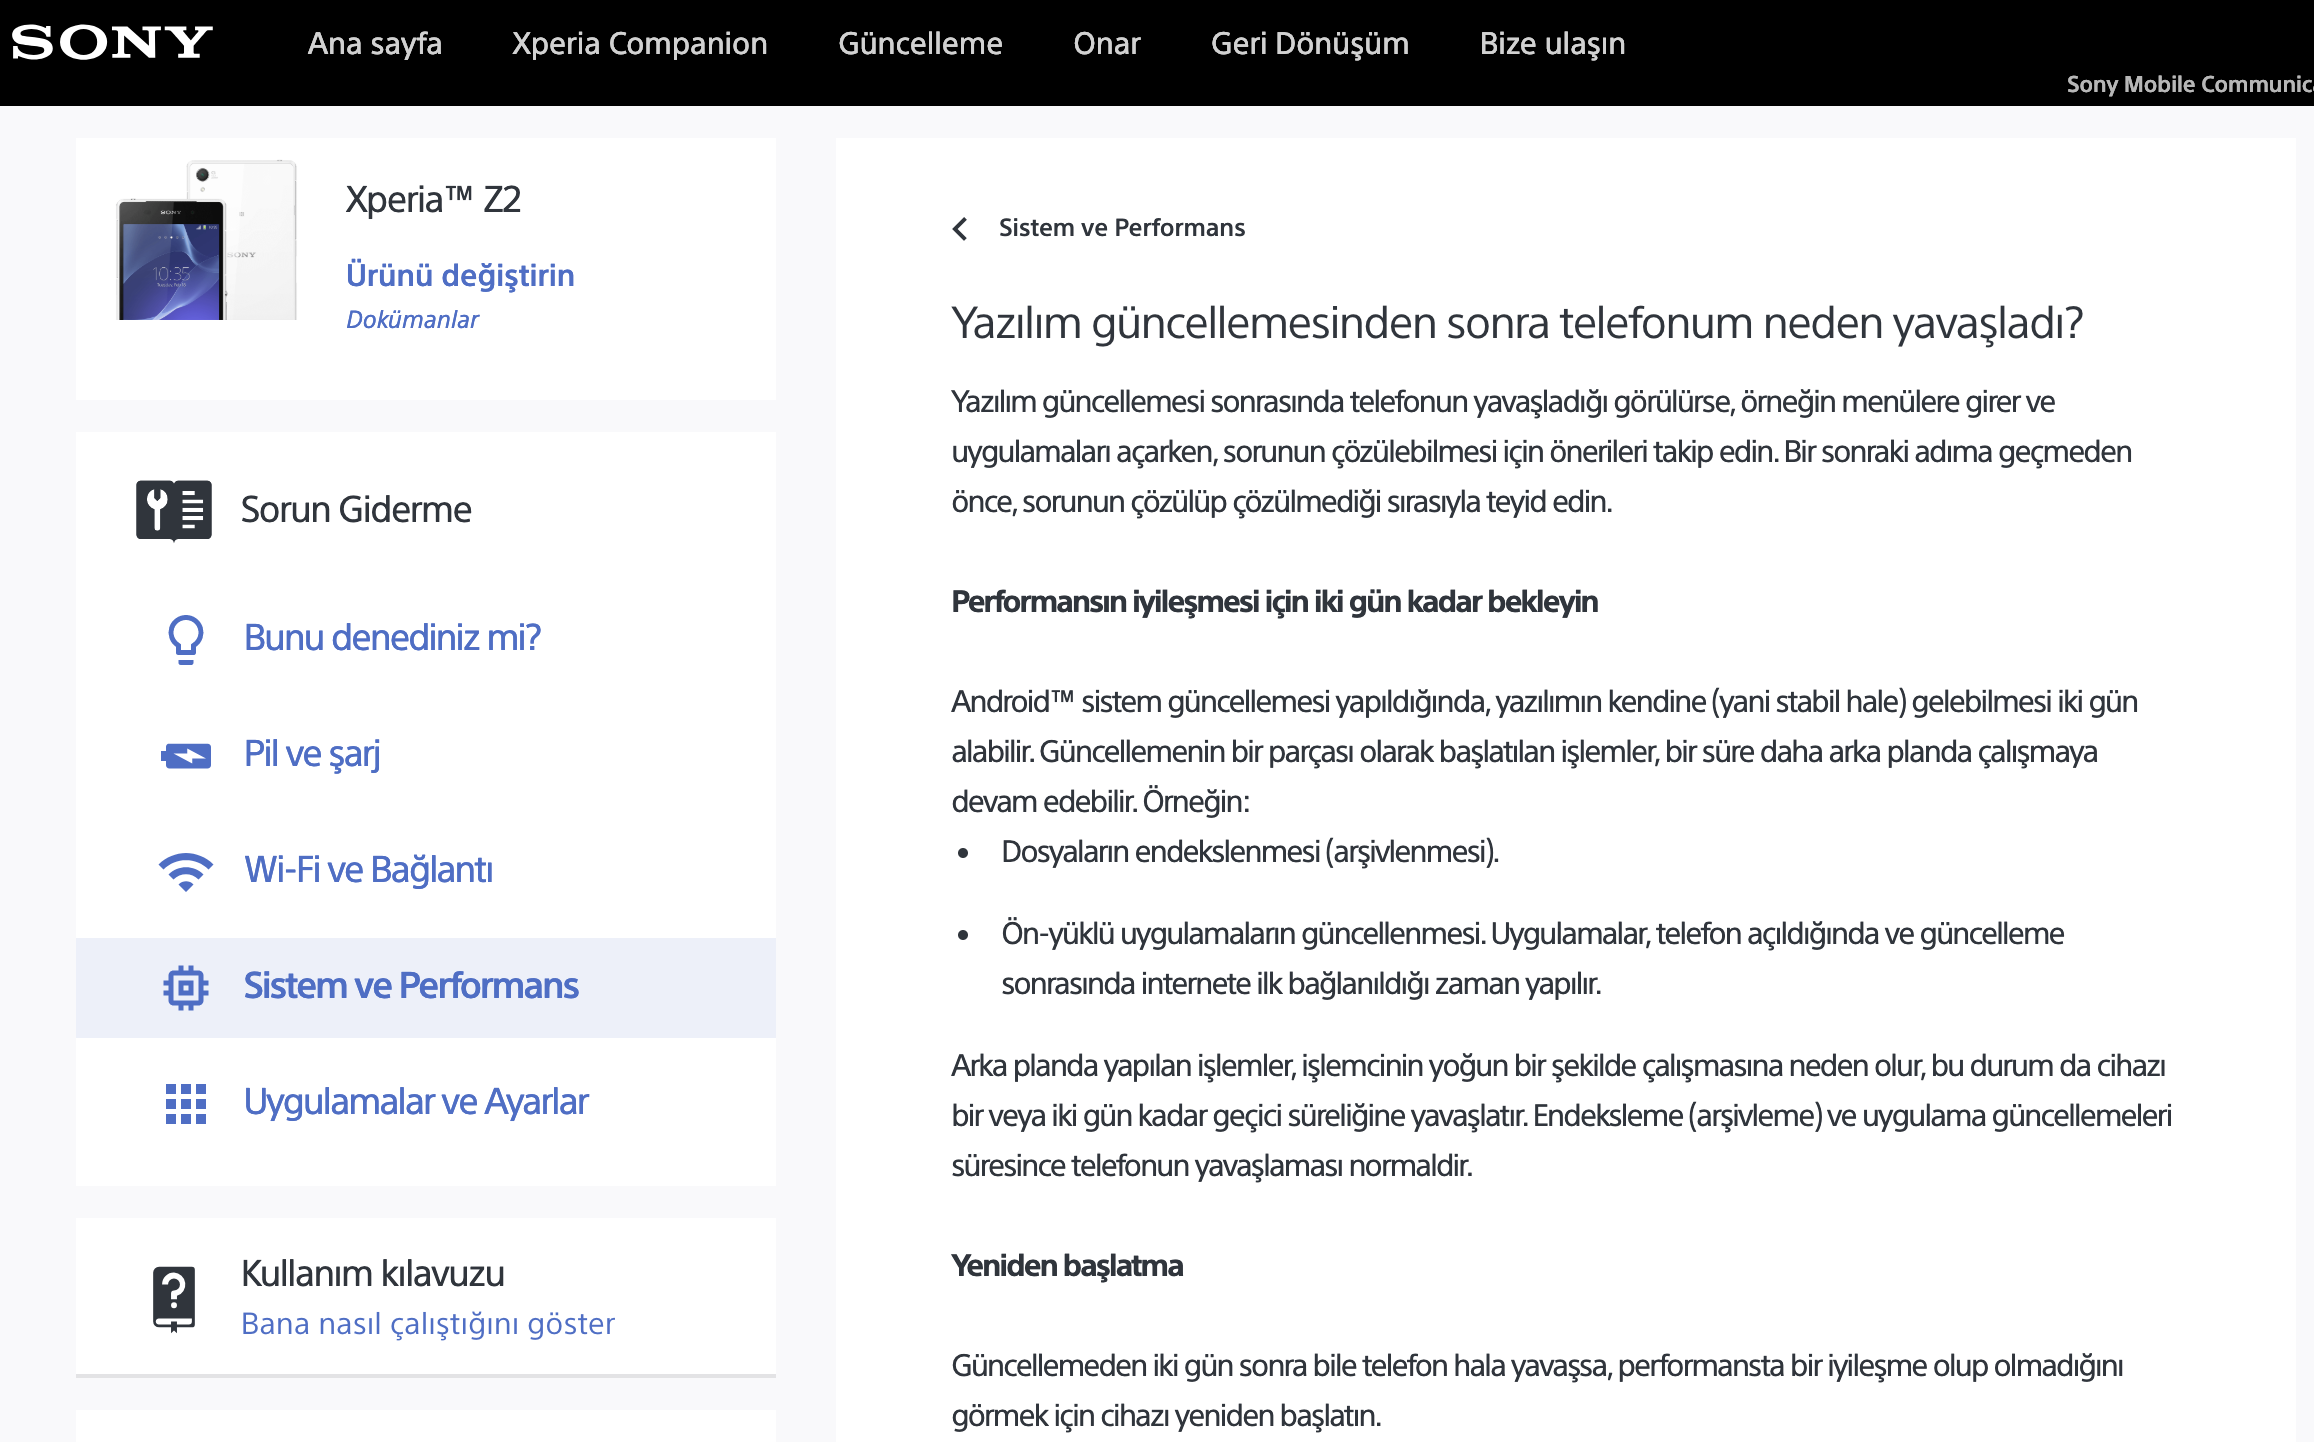This screenshot has width=2314, height=1442.
Task: Open the Ana sayfa menu item
Action: pos(374,44)
